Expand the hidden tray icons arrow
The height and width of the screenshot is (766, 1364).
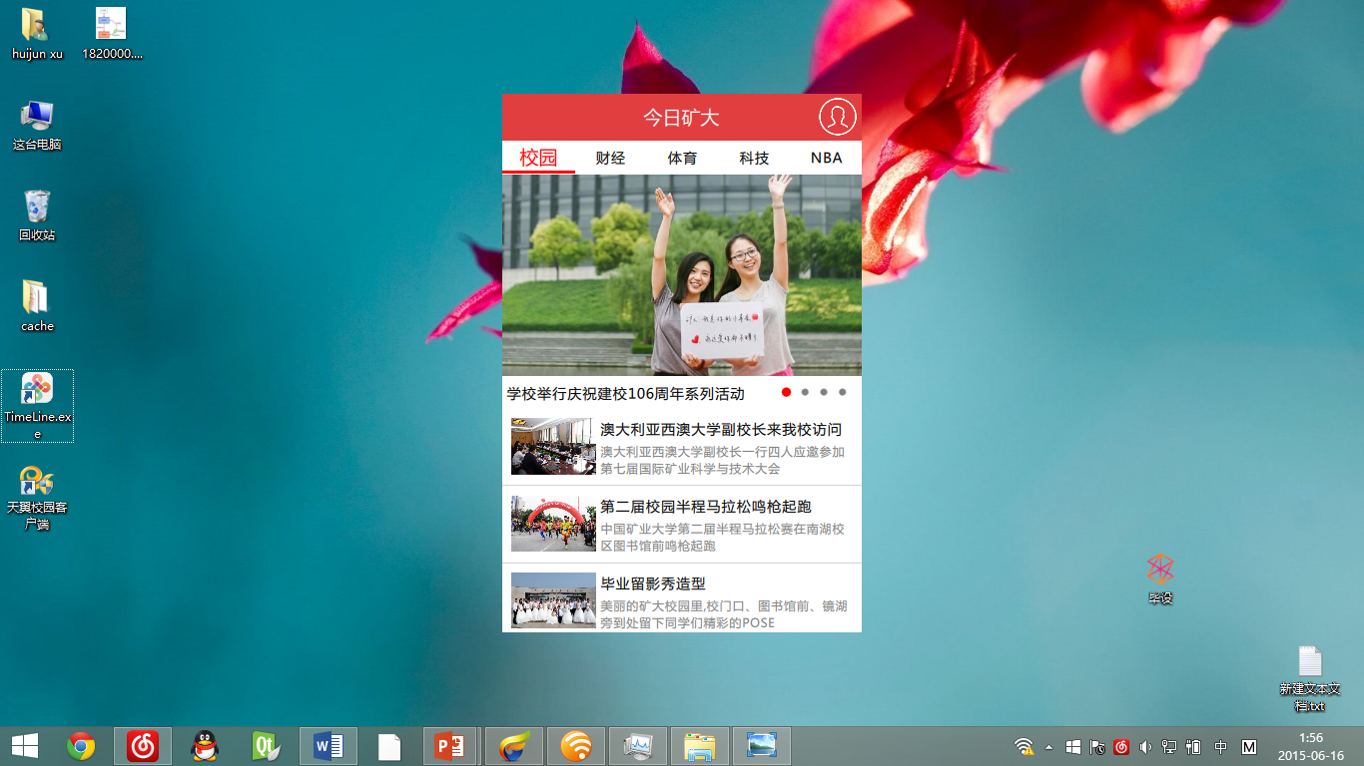(x=1049, y=747)
